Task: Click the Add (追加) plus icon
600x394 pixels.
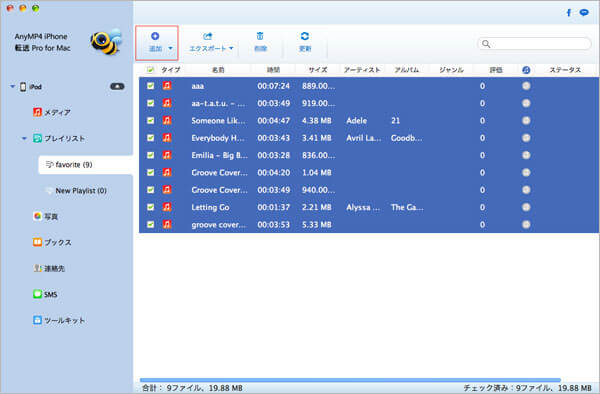Action: tap(155, 36)
